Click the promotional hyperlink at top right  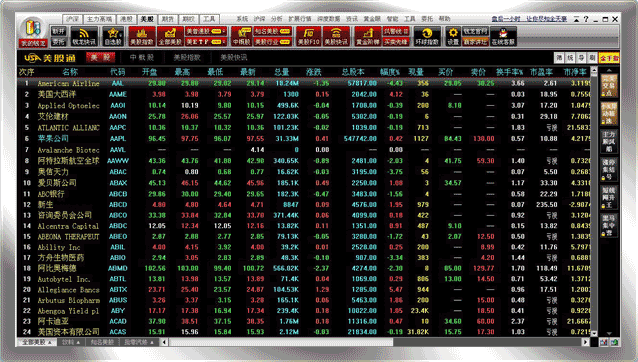(529, 19)
